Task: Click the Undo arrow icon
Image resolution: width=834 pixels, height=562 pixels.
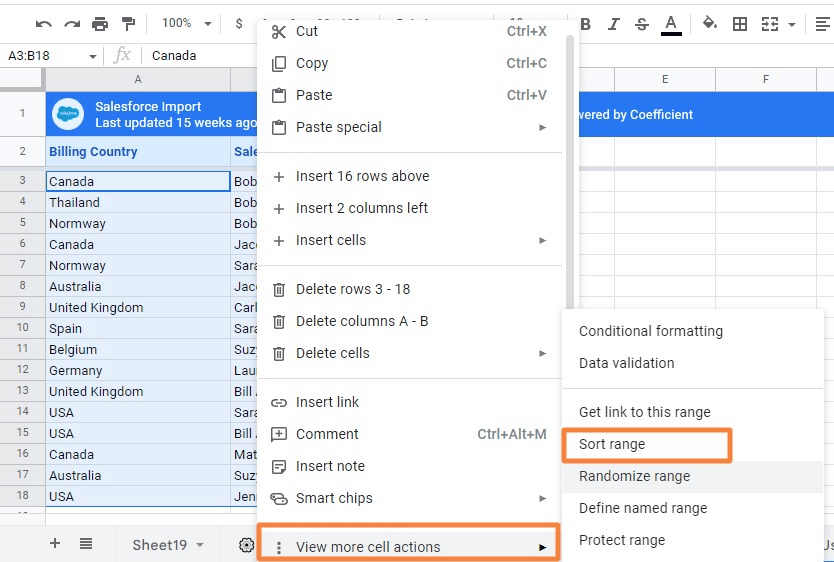Action: point(44,24)
